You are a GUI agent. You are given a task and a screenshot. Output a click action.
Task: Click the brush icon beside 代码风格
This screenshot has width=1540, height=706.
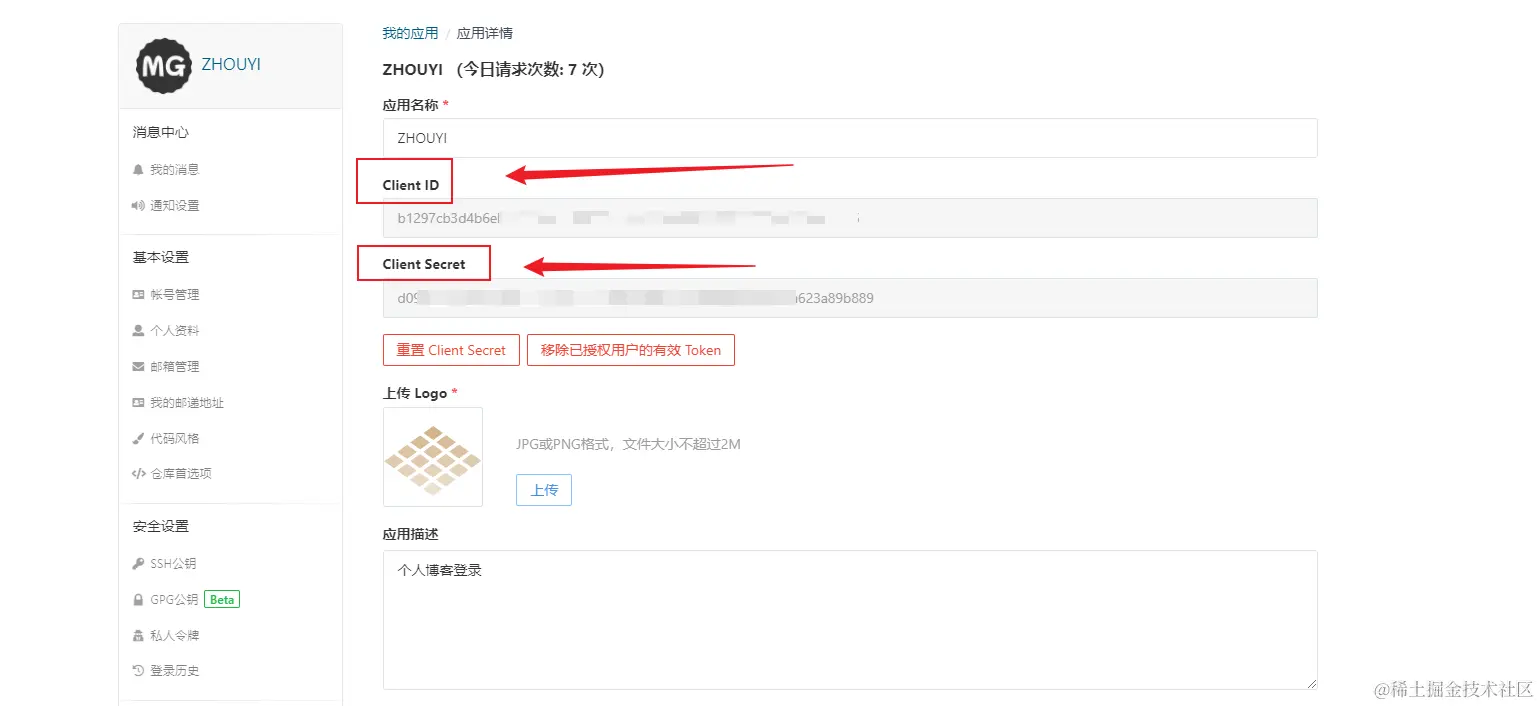coord(138,439)
